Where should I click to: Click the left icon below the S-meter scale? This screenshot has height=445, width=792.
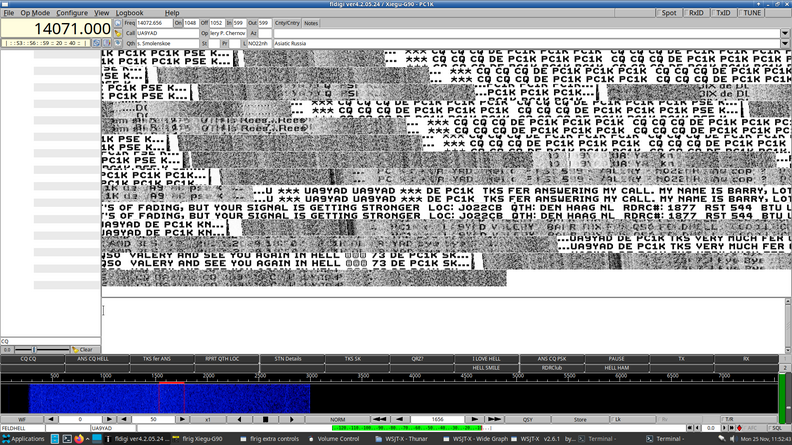(96, 43)
